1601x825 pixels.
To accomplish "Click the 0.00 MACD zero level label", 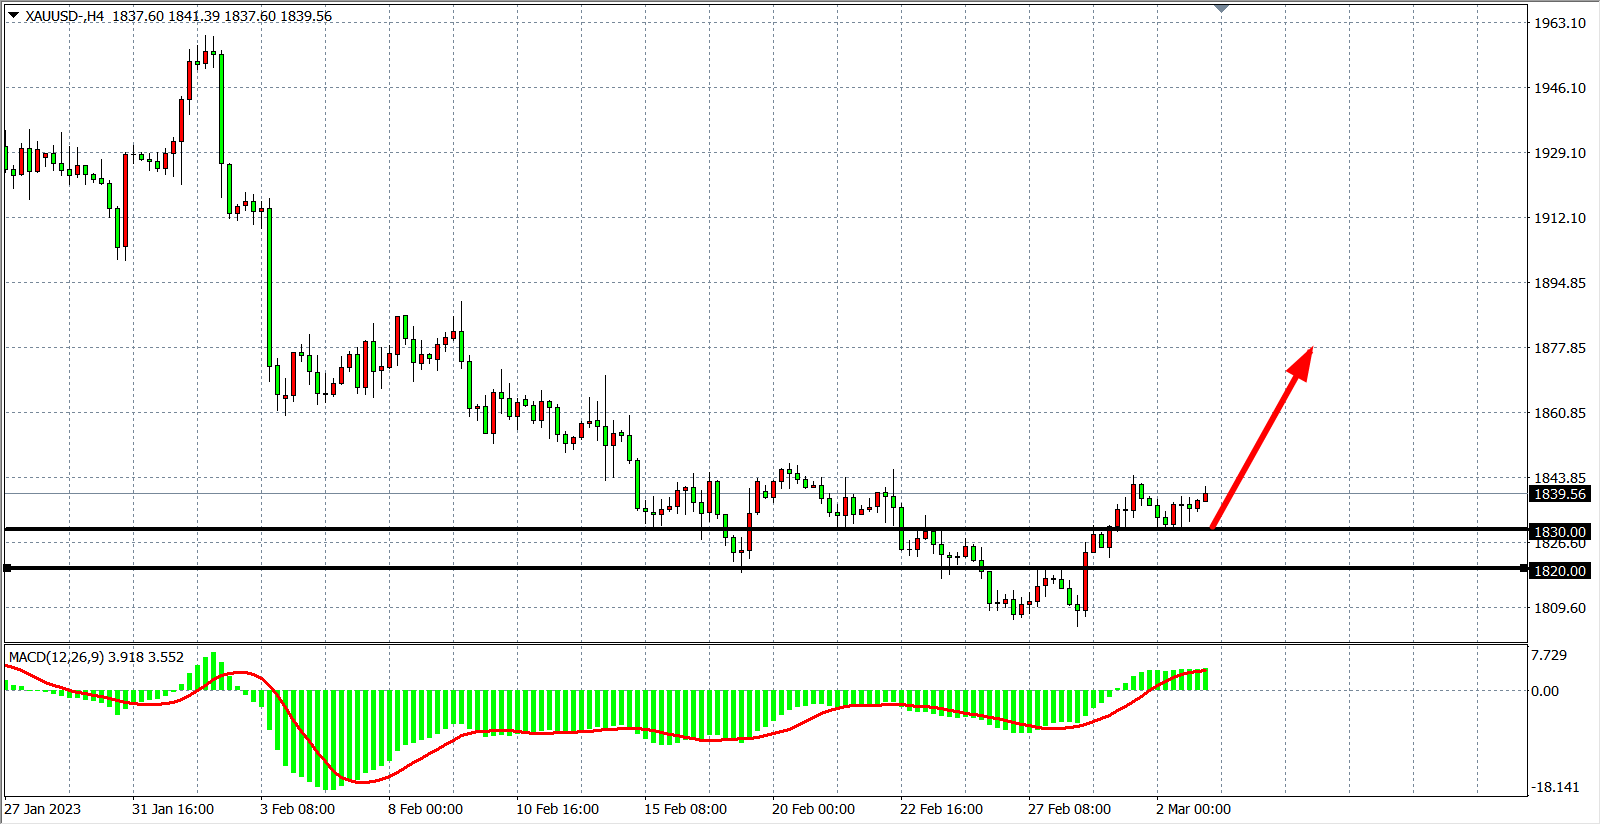I will 1545,691.
